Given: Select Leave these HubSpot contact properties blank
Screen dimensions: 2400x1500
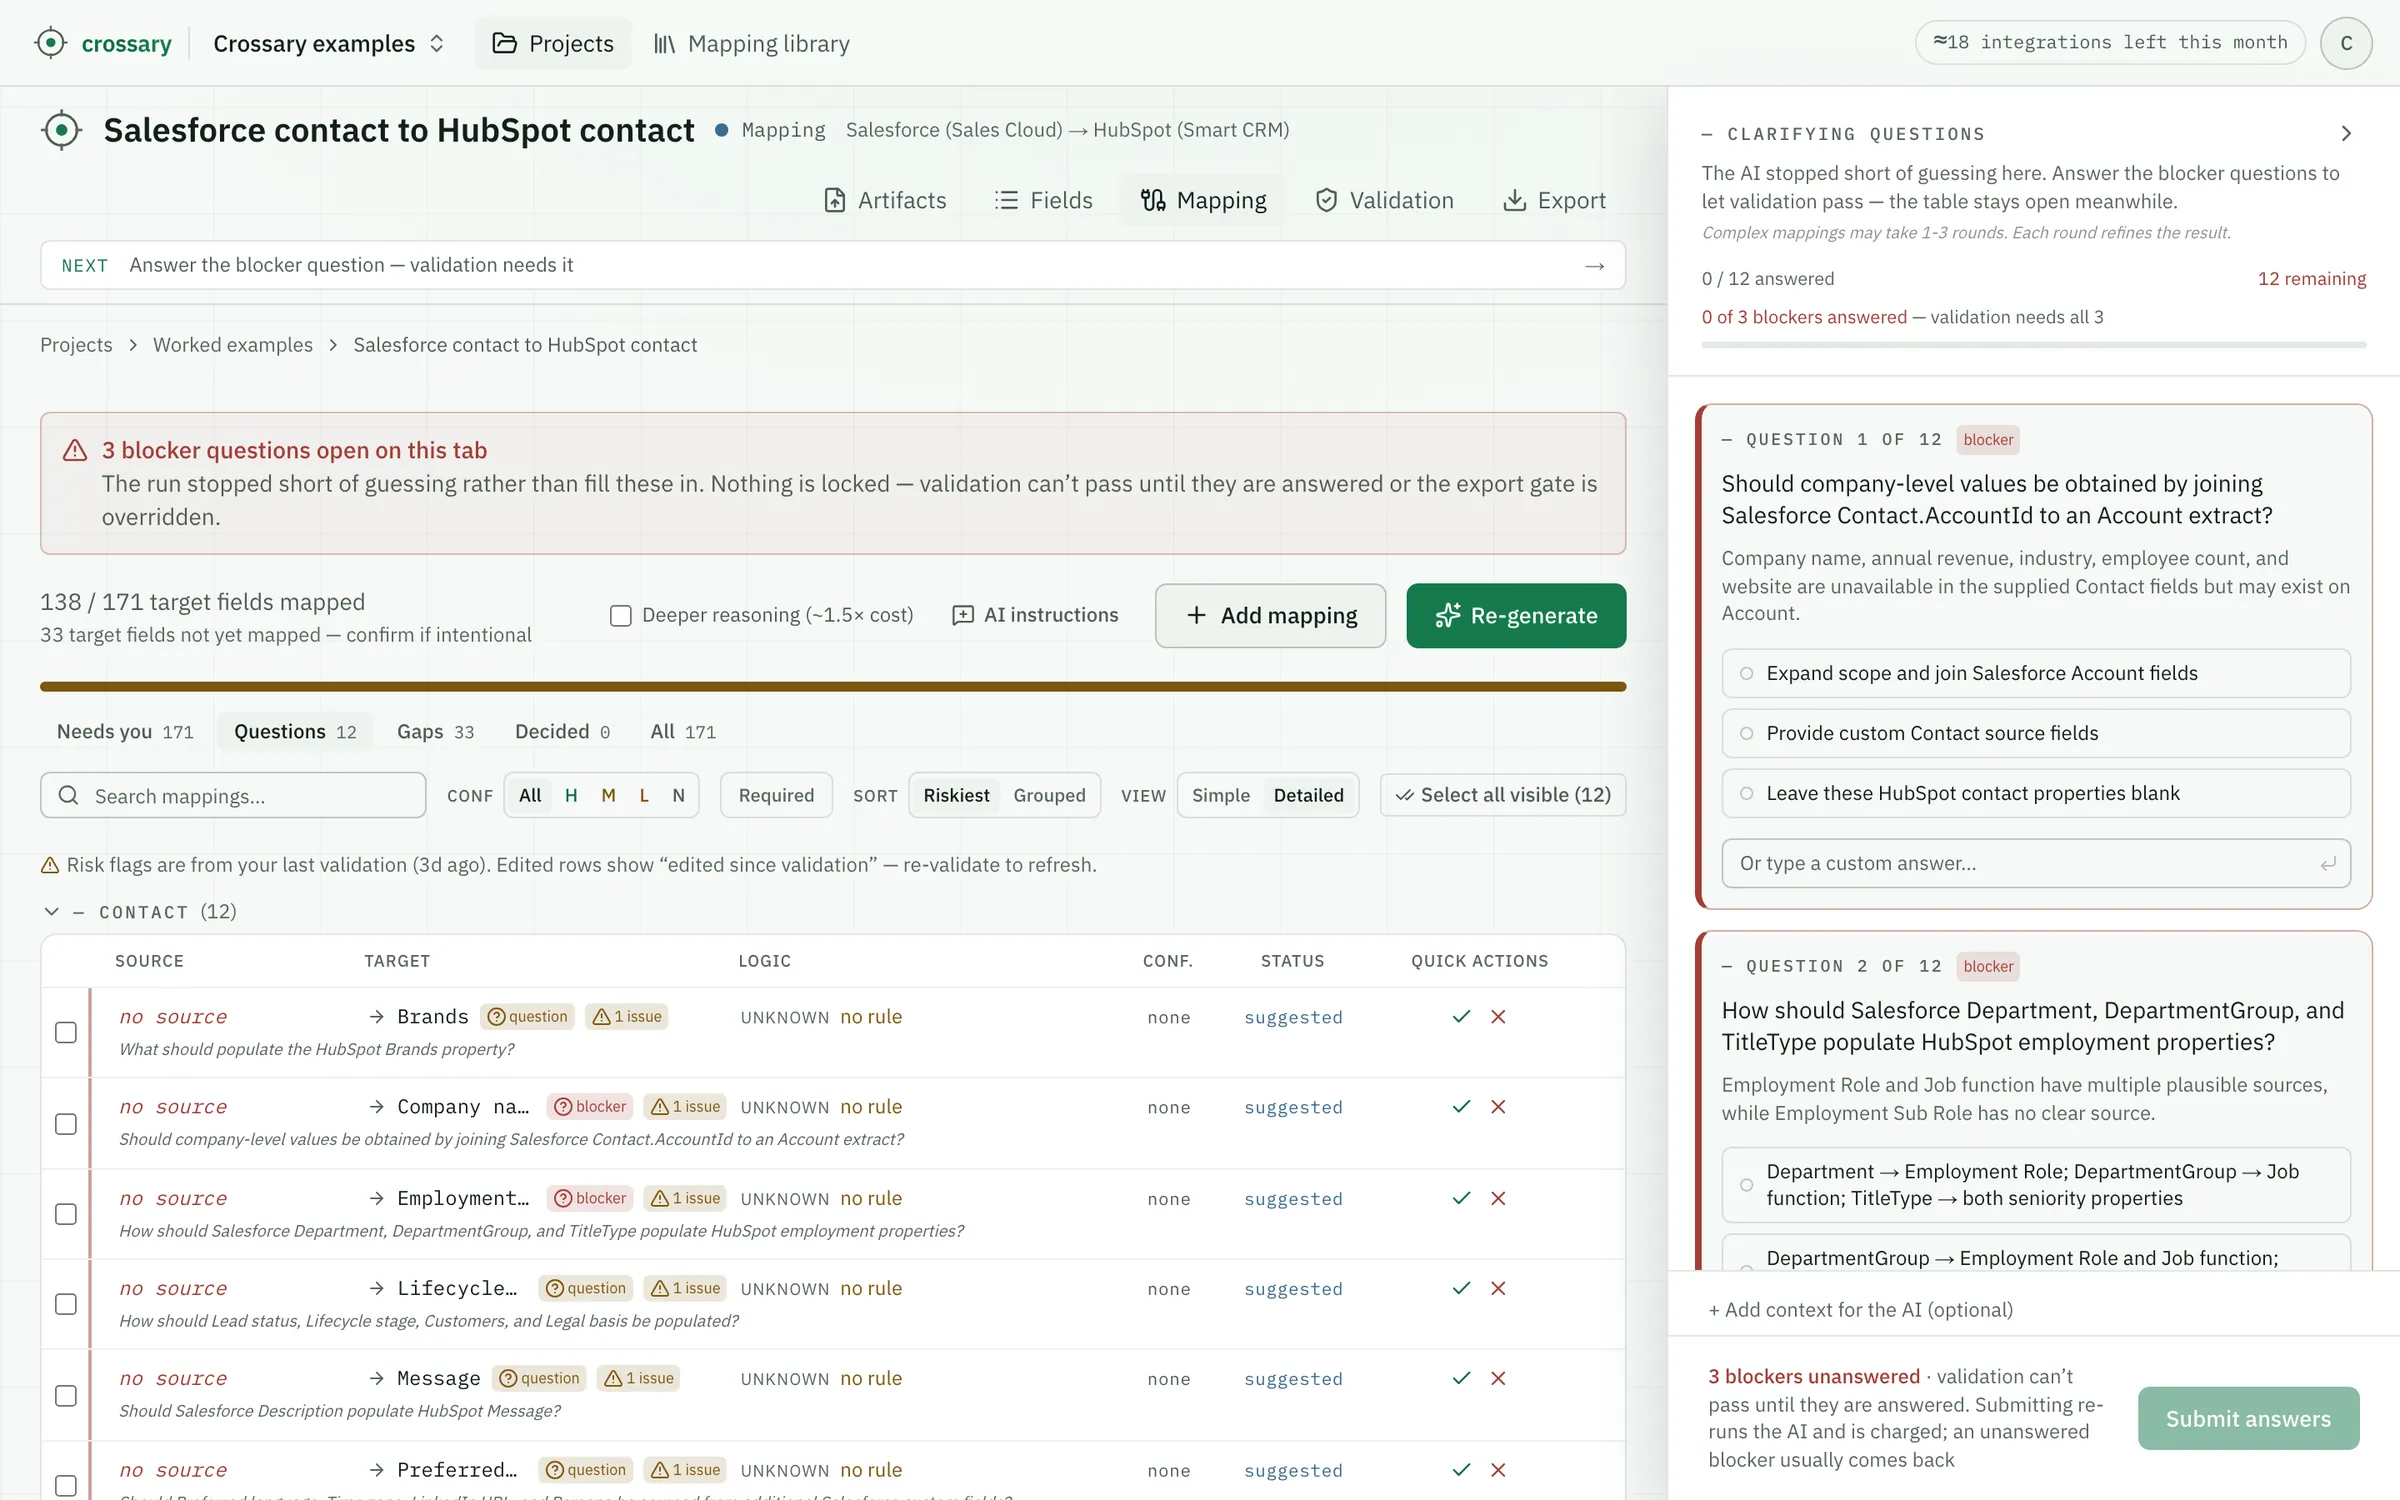Looking at the screenshot, I should (x=2035, y=793).
